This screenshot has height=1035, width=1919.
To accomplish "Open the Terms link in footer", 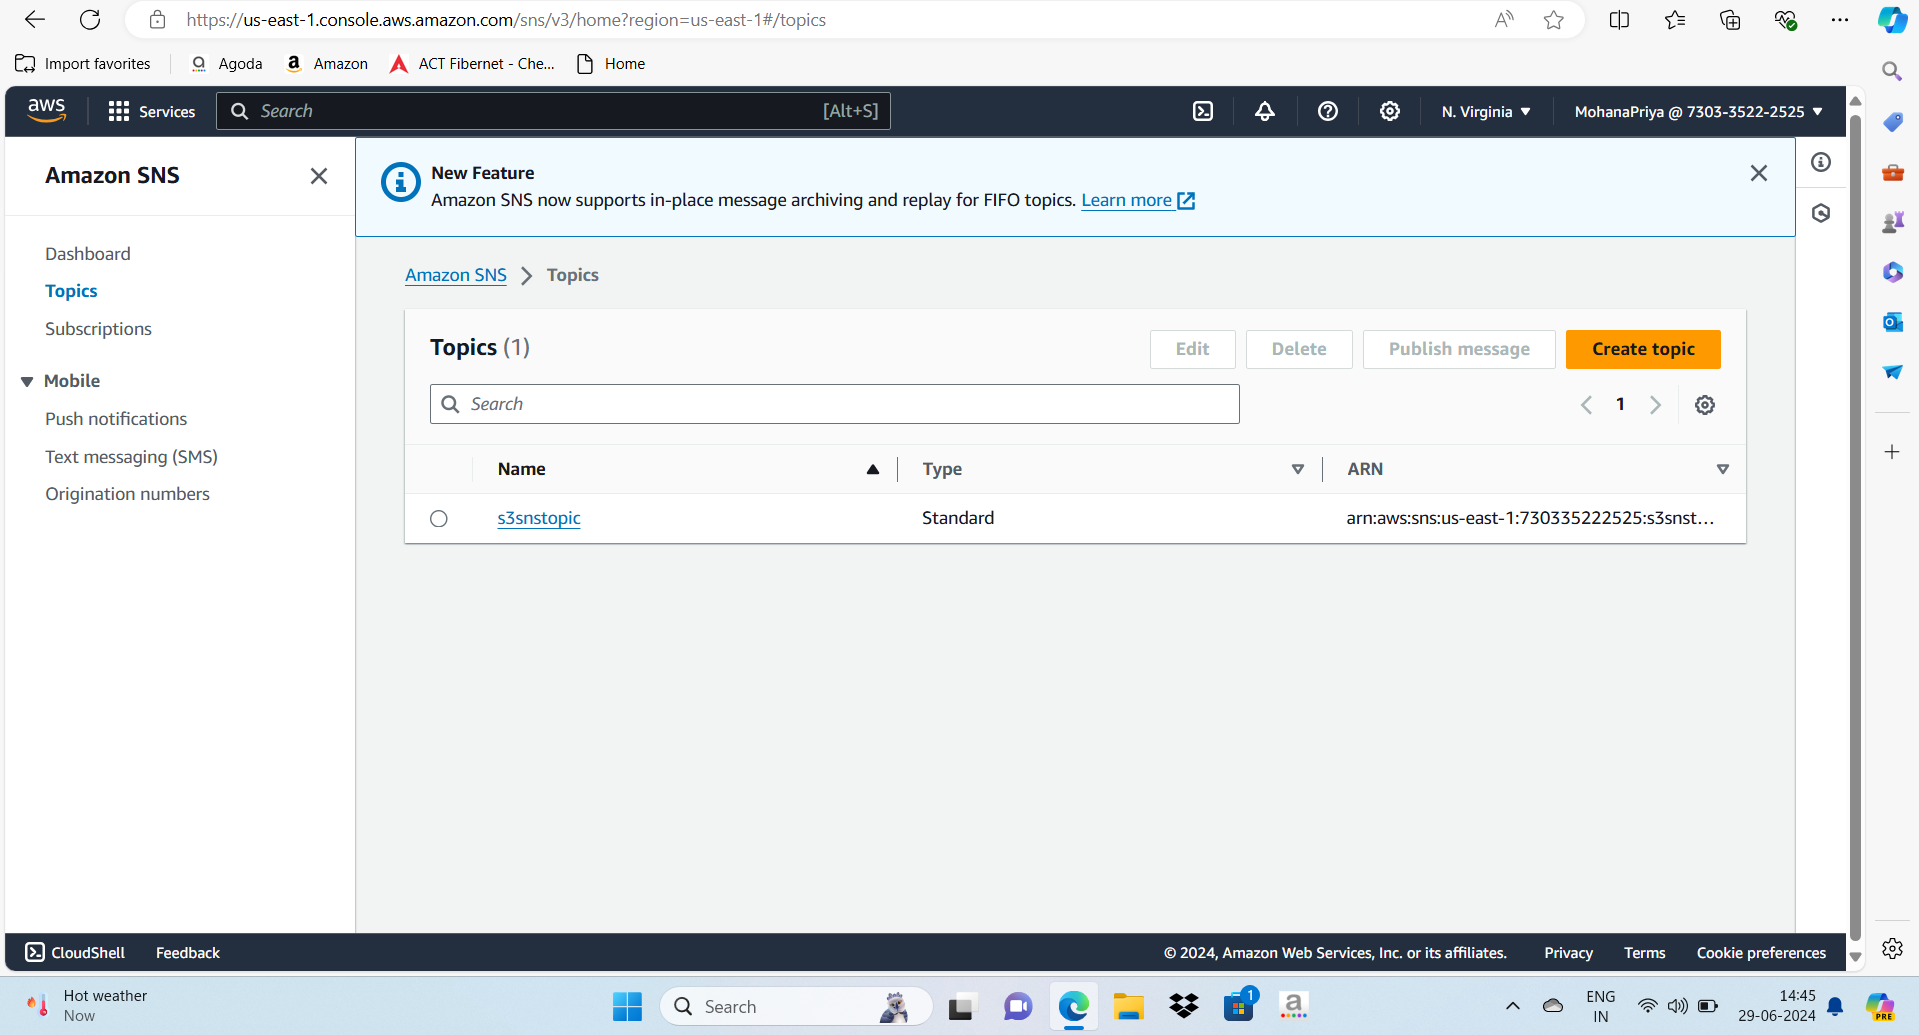I will [1645, 953].
